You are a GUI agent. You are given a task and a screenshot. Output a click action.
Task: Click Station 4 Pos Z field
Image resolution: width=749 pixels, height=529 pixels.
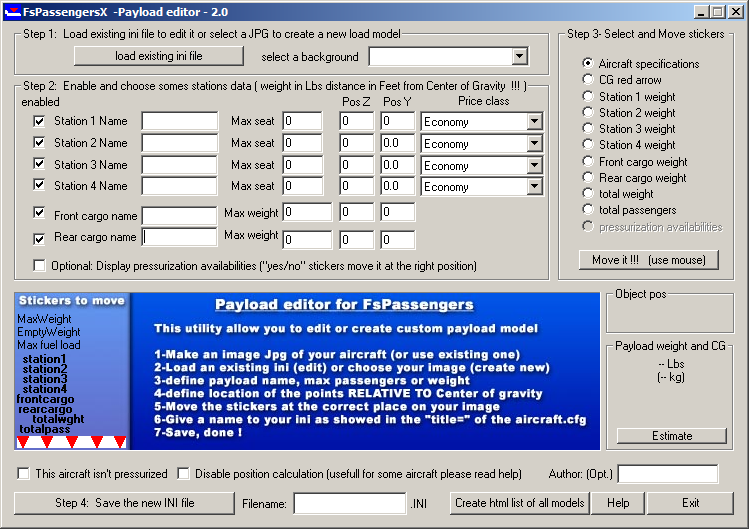356,186
